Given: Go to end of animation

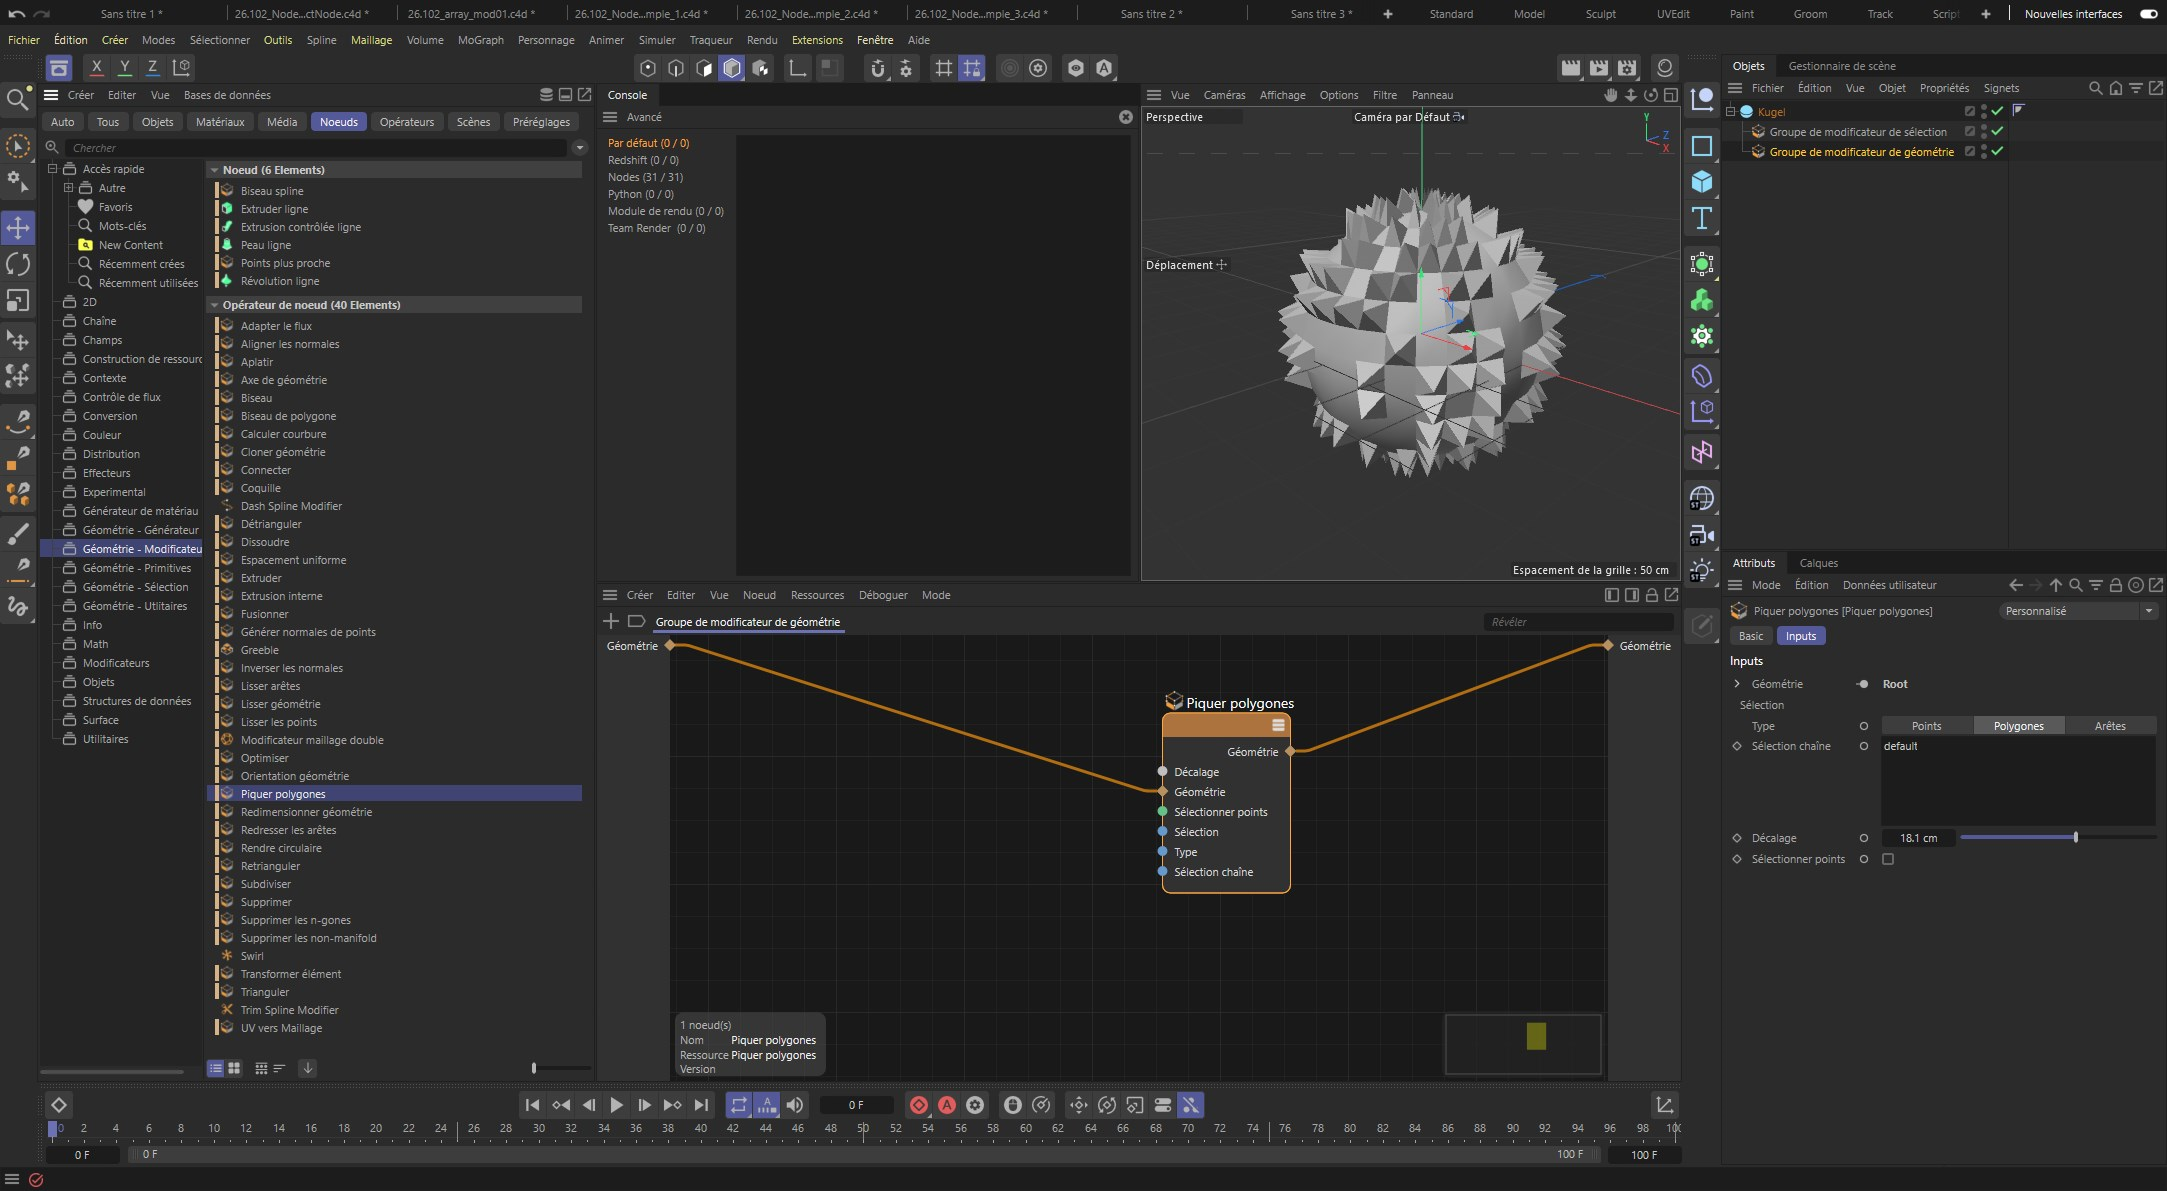Looking at the screenshot, I should coord(701,1105).
